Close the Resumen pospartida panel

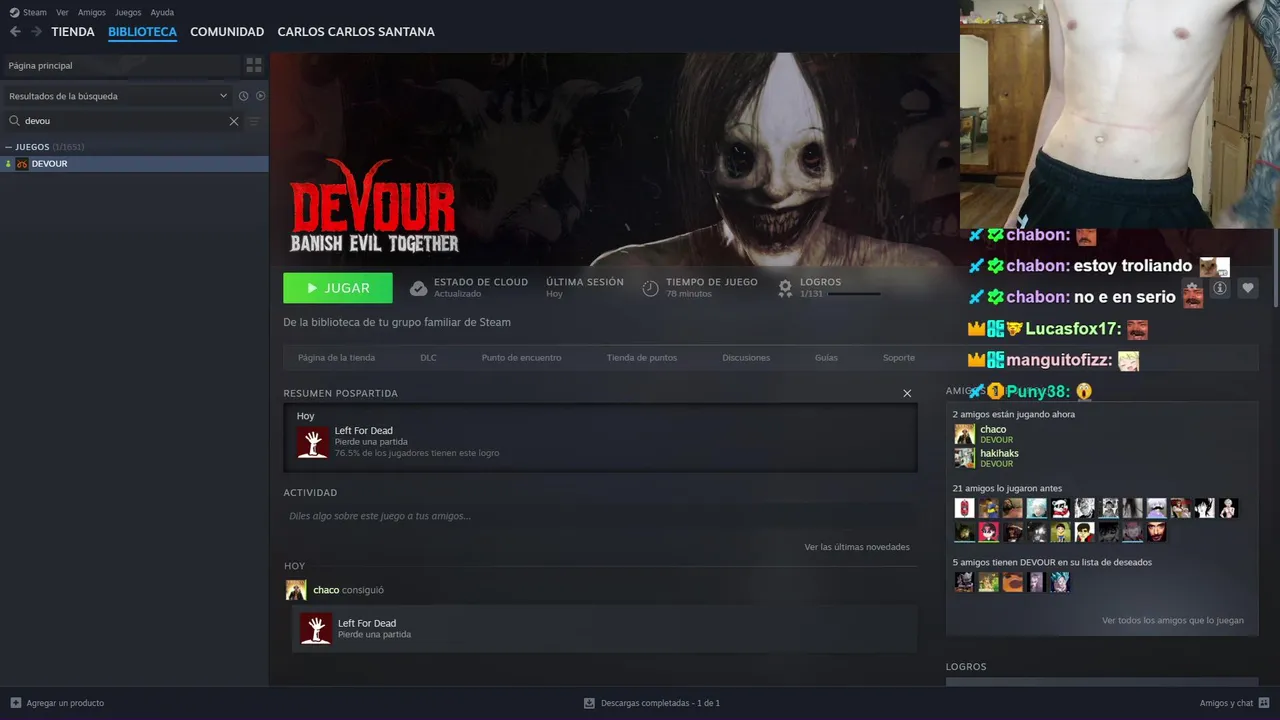pyautogui.click(x=907, y=393)
